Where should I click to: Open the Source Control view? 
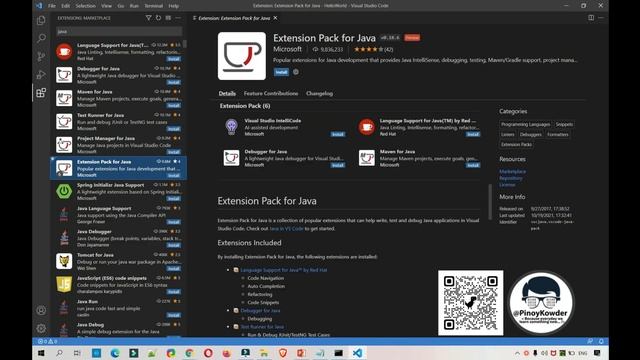[x=41, y=56]
